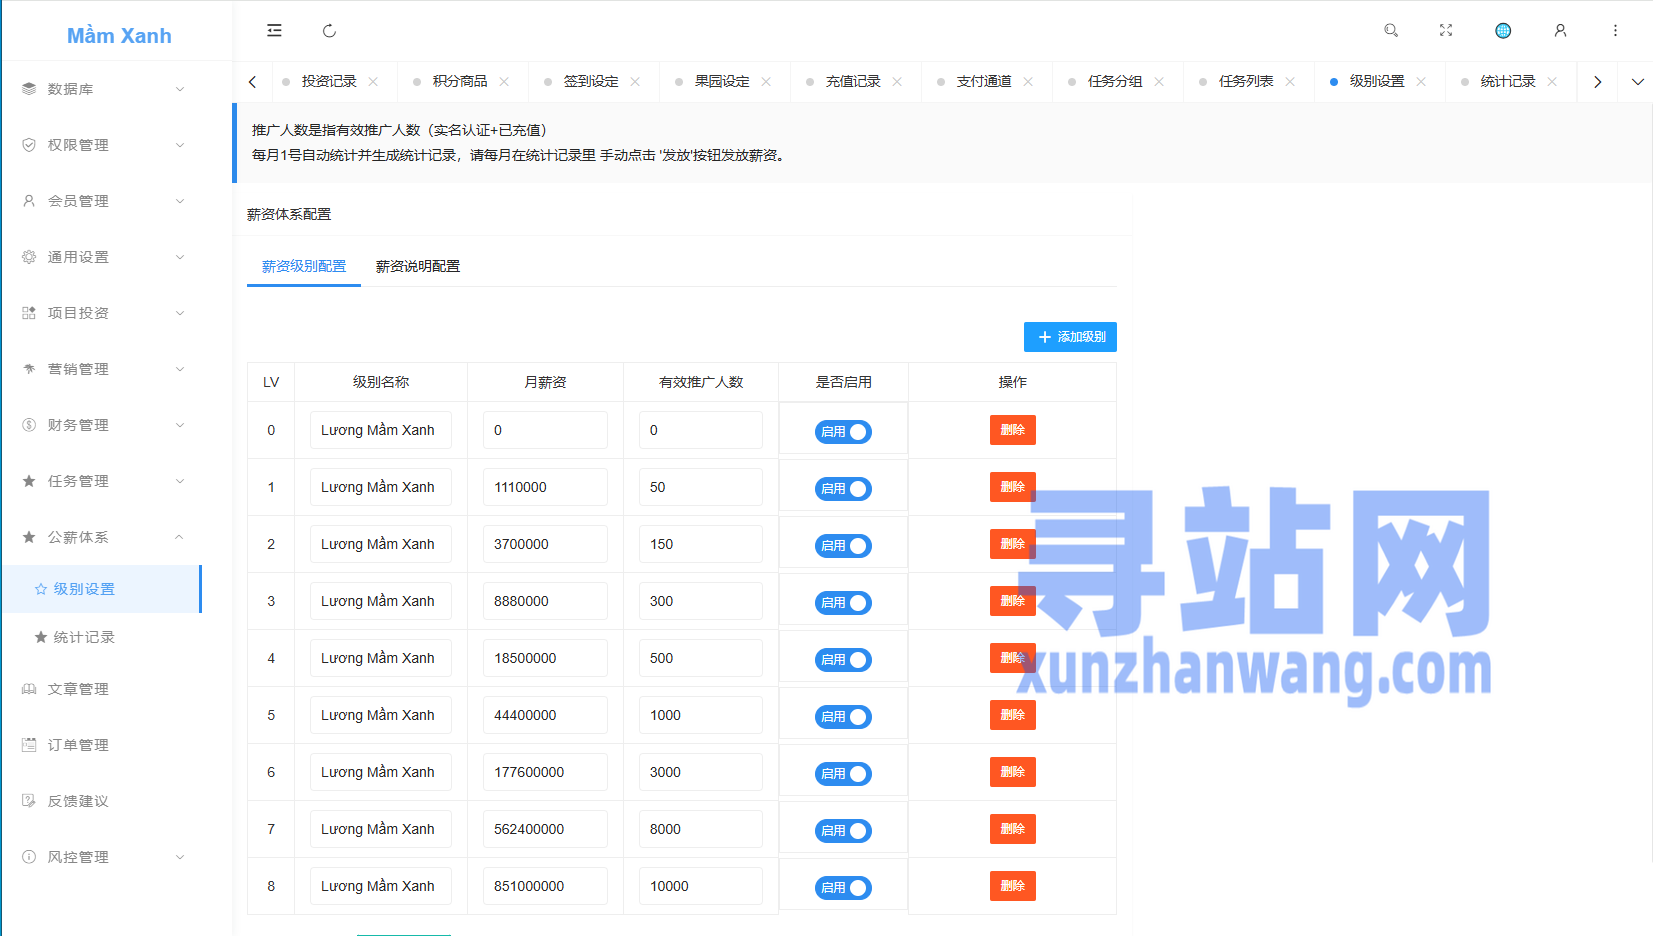Close the 级别设置 tab
The width and height of the screenshot is (1653, 936).
pos(1421,82)
